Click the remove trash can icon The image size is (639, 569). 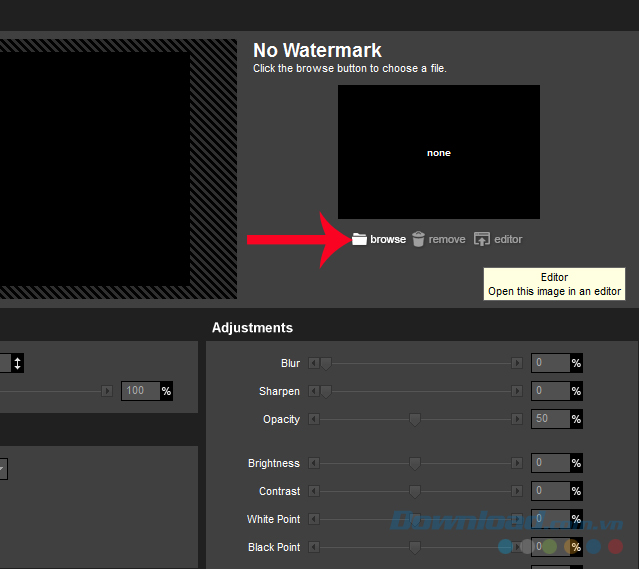(x=418, y=239)
